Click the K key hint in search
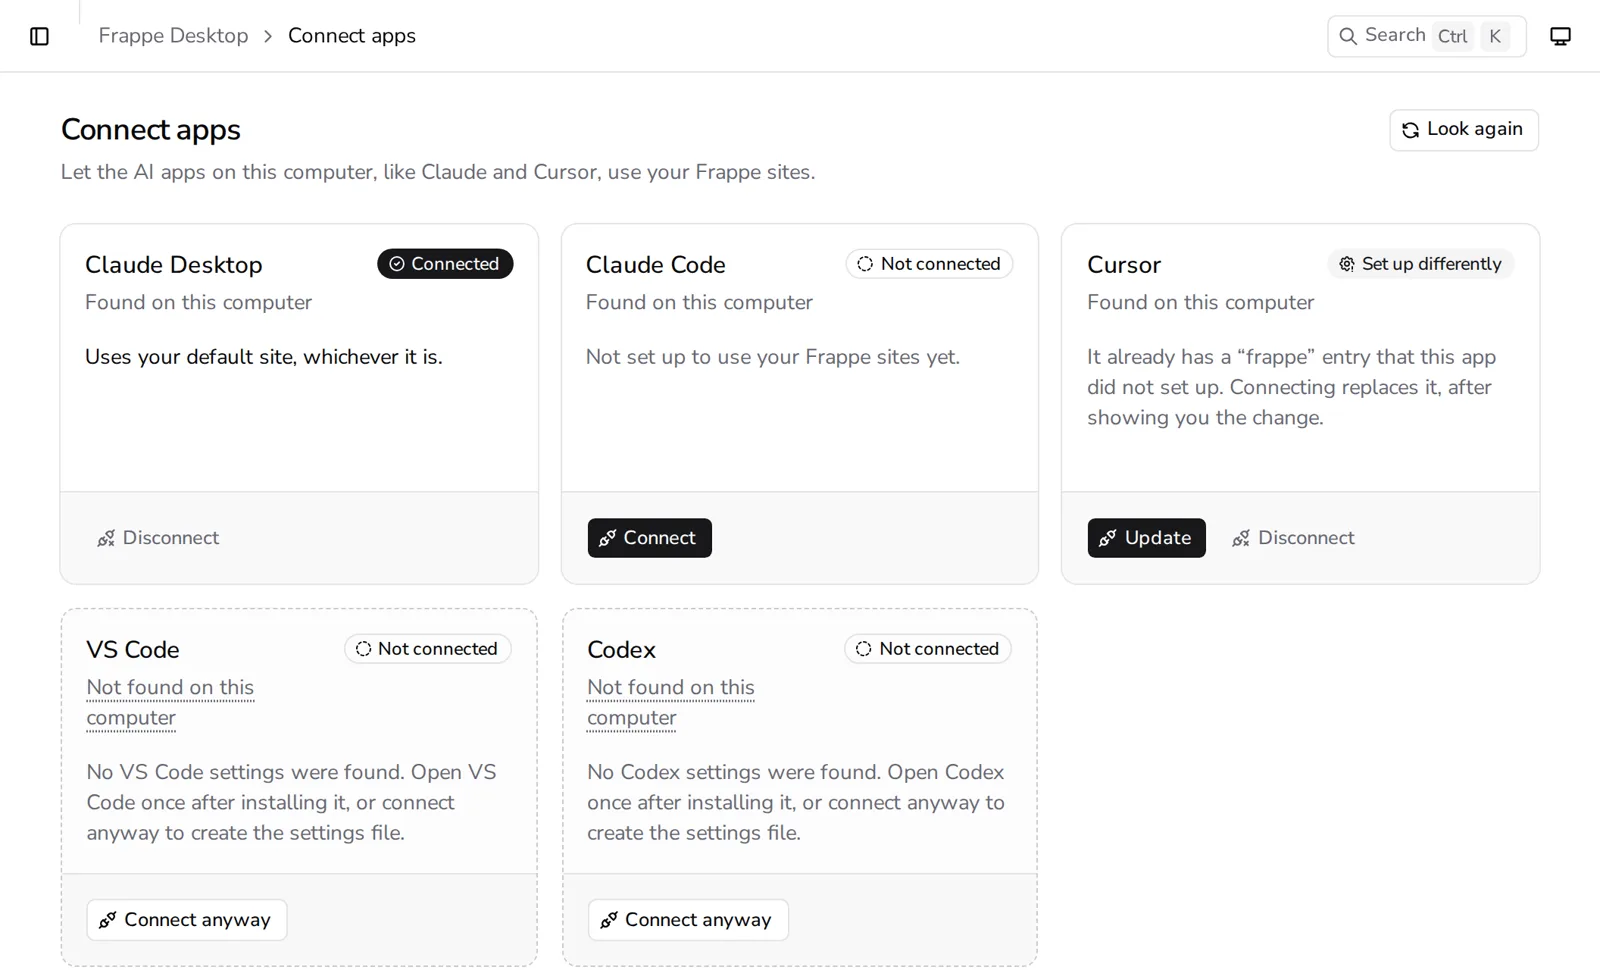1600x970 pixels. [1495, 36]
